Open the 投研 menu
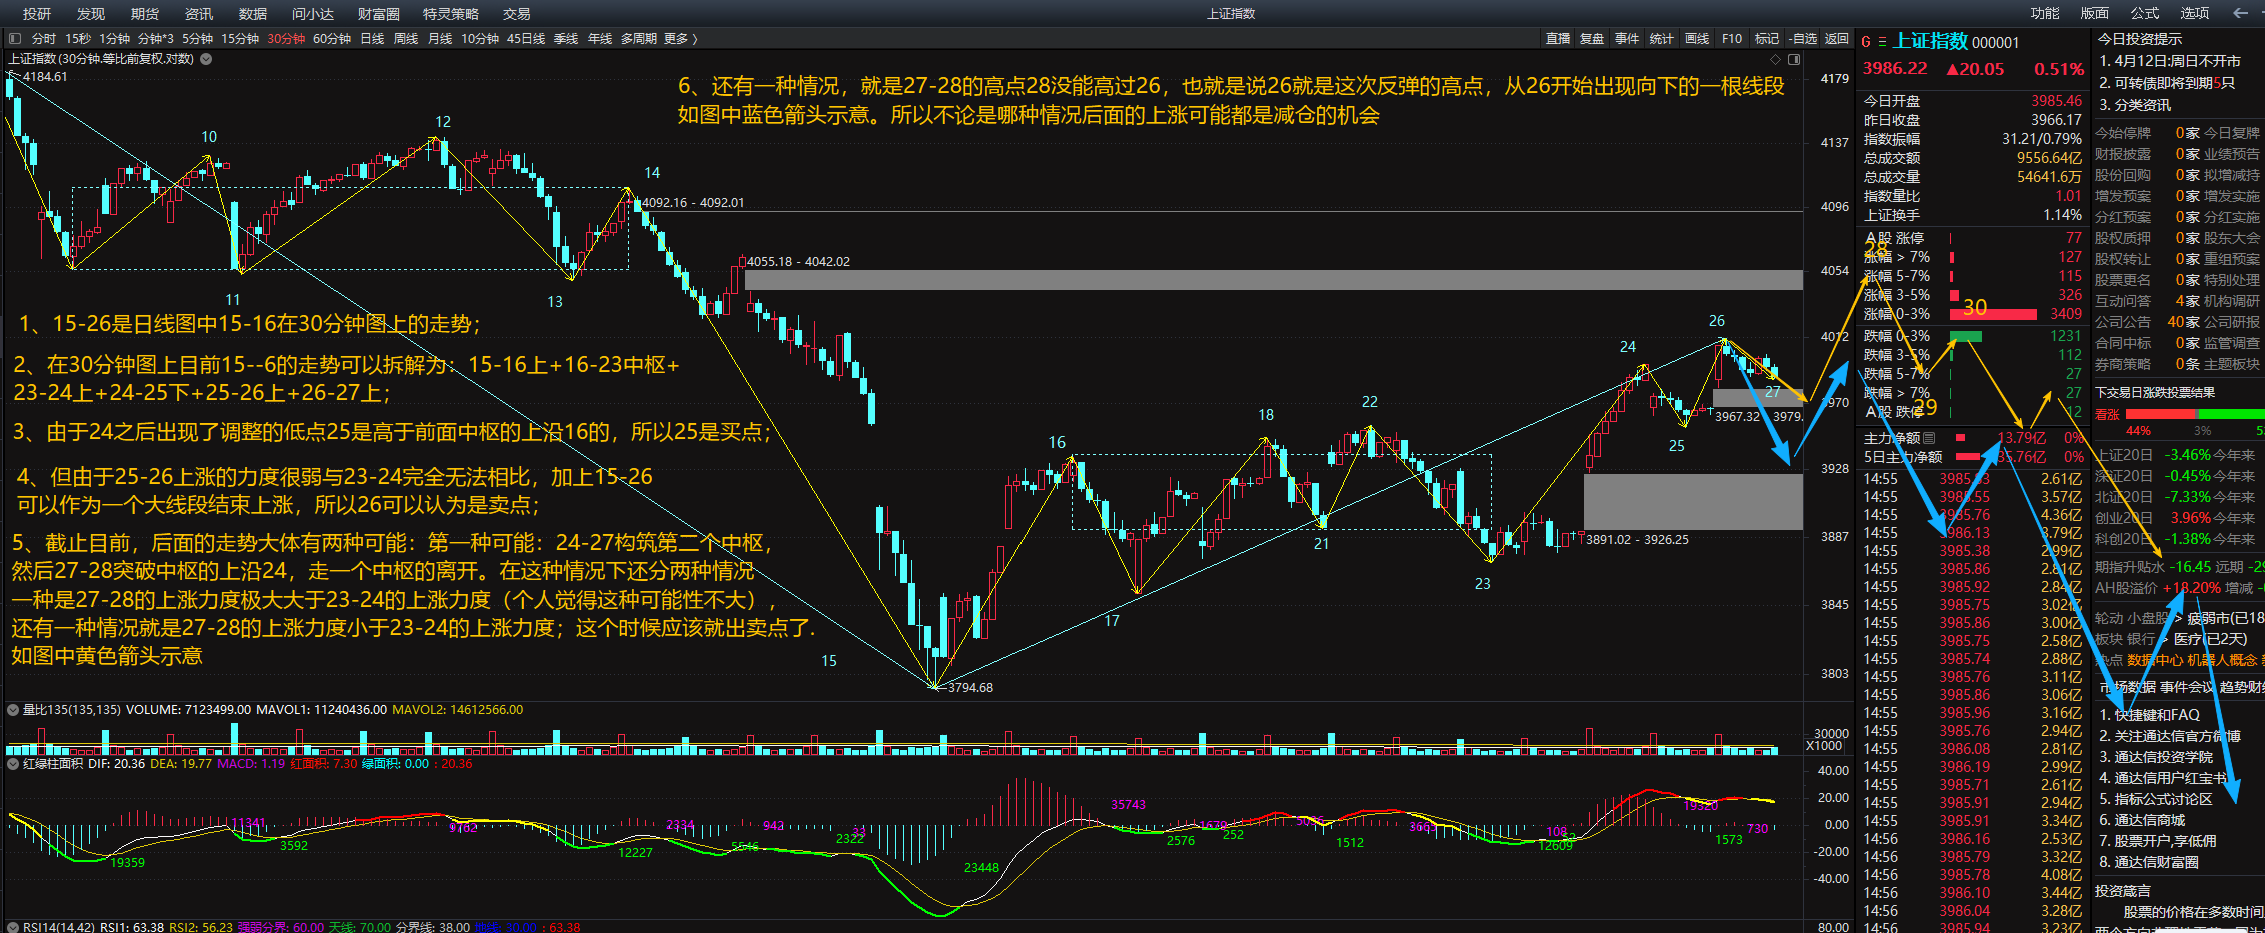The width and height of the screenshot is (2265, 933). pyautogui.click(x=37, y=13)
